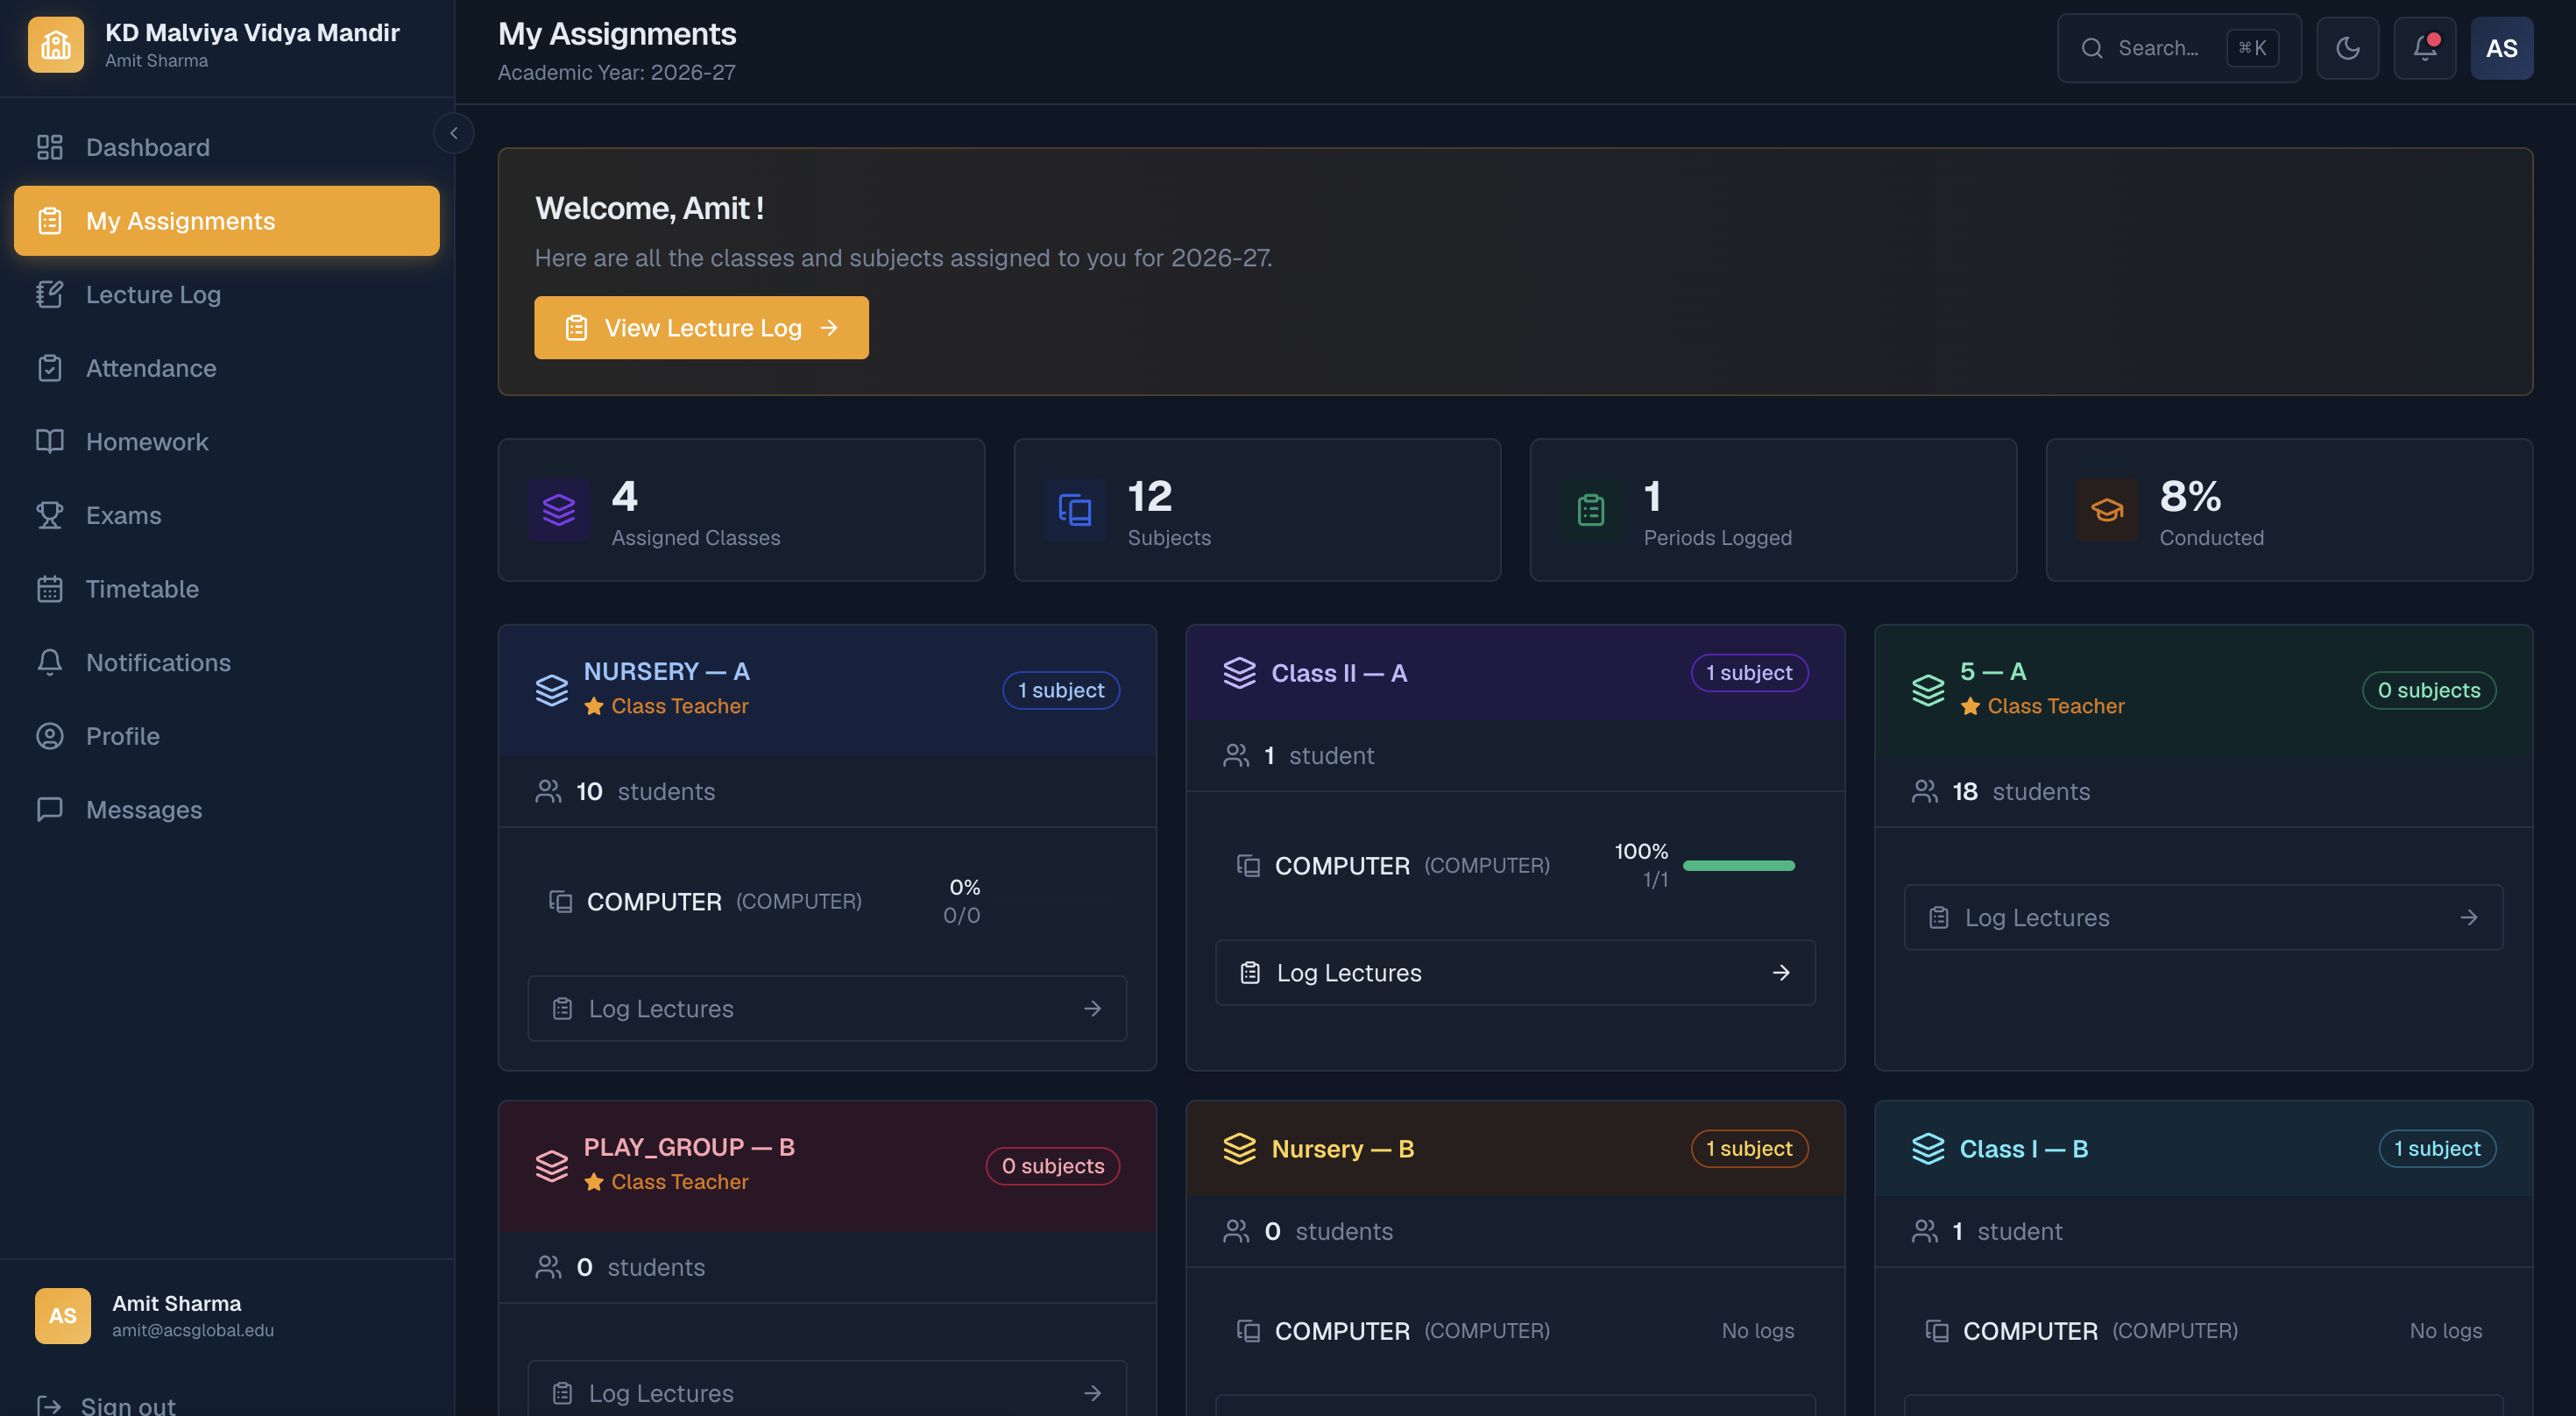This screenshot has width=2576, height=1416.
Task: Navigate to Exams
Action: point(227,515)
